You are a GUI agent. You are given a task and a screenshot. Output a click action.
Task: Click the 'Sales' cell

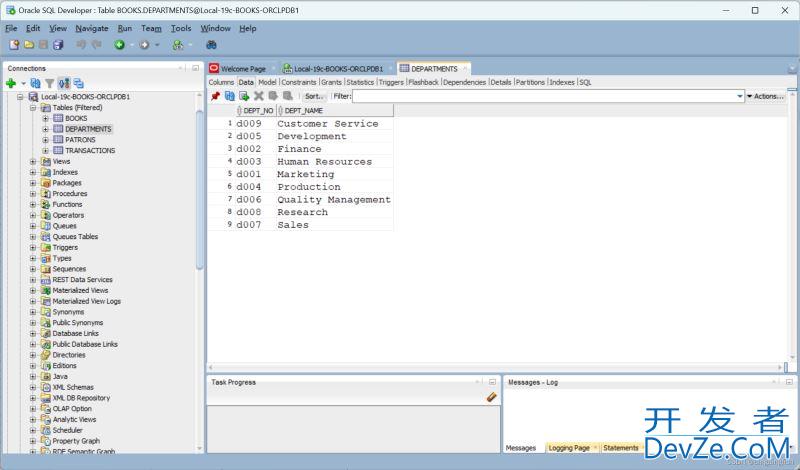[335, 225]
